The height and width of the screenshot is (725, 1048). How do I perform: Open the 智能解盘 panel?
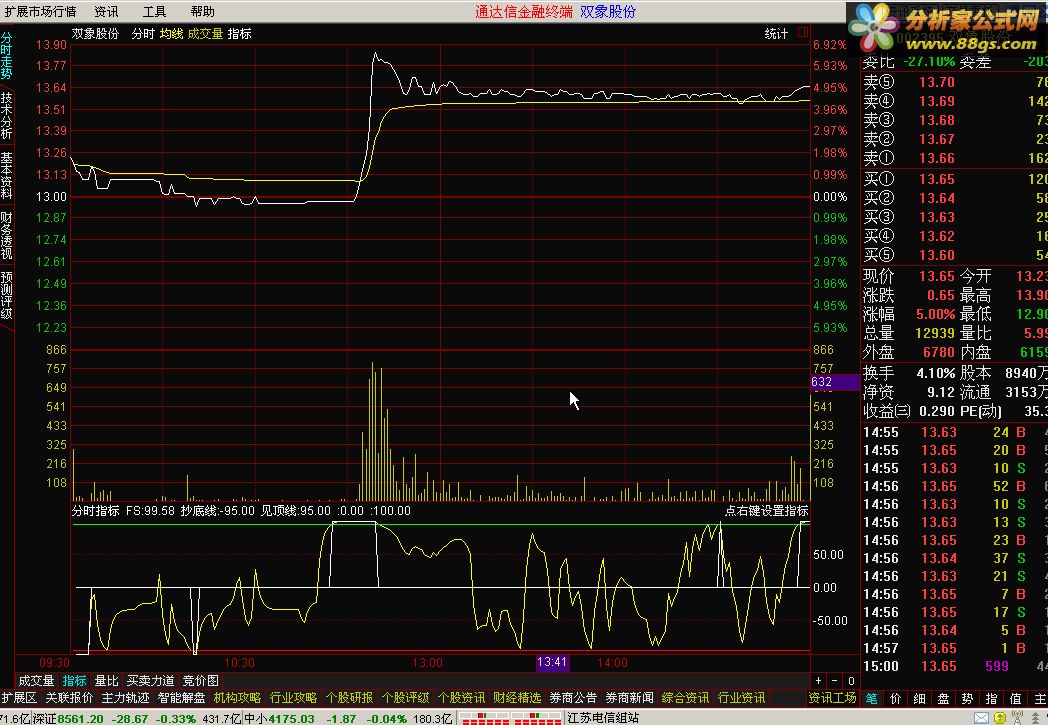[x=181, y=698]
